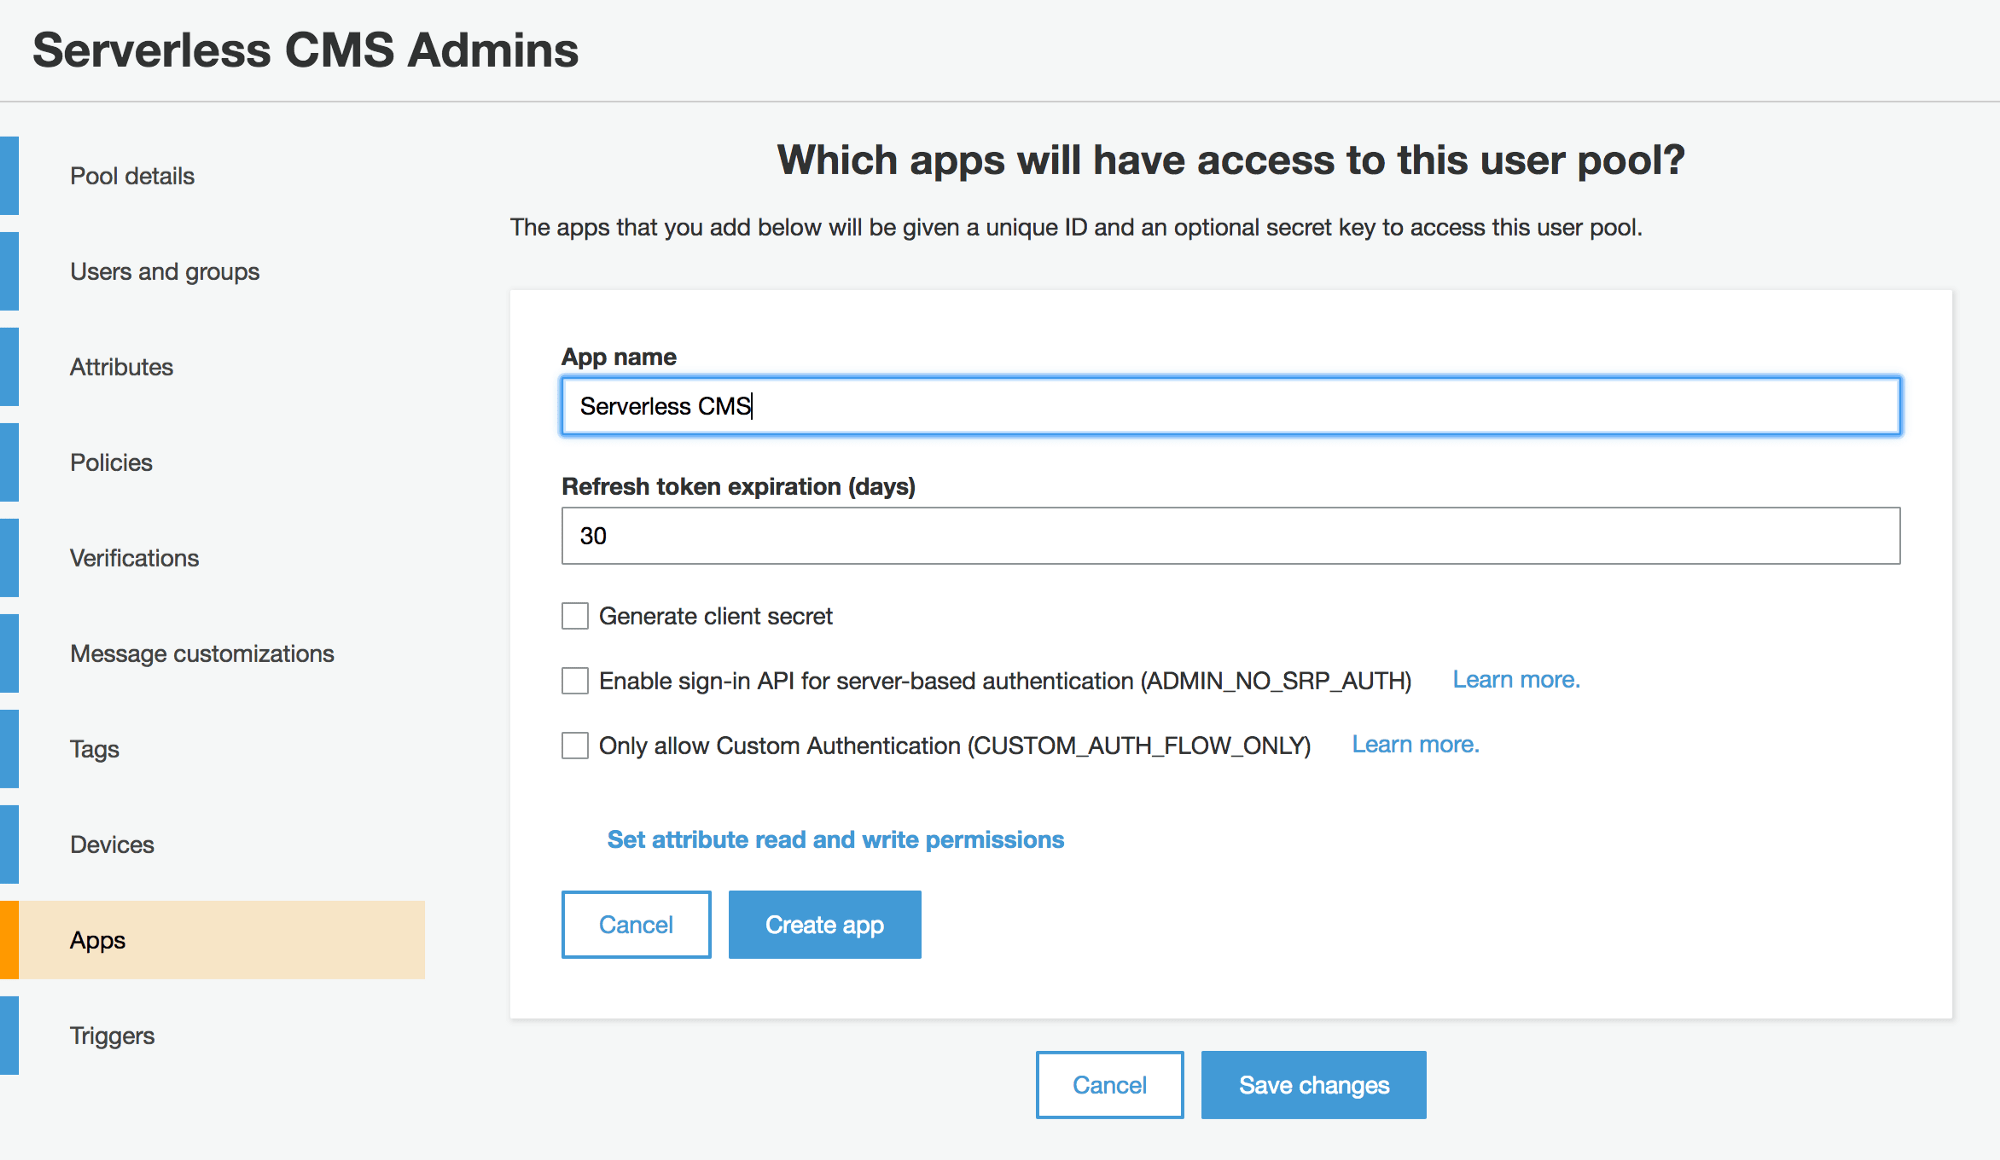The width and height of the screenshot is (2000, 1160).
Task: Go to Users and groups section
Action: [x=164, y=272]
